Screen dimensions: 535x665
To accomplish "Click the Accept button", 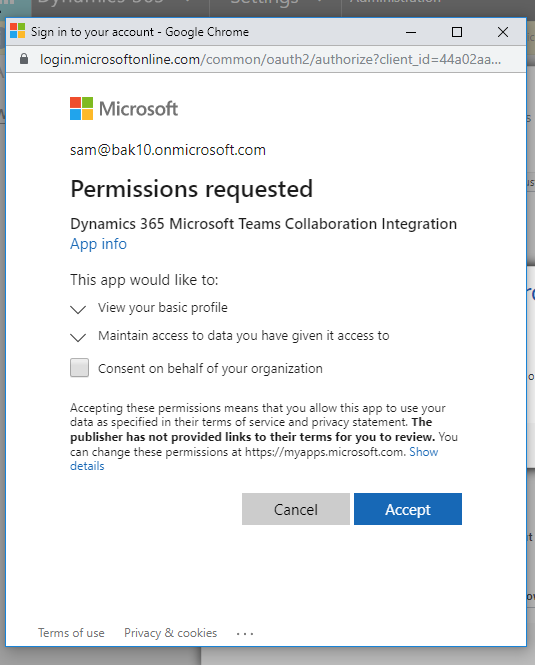I will (408, 509).
